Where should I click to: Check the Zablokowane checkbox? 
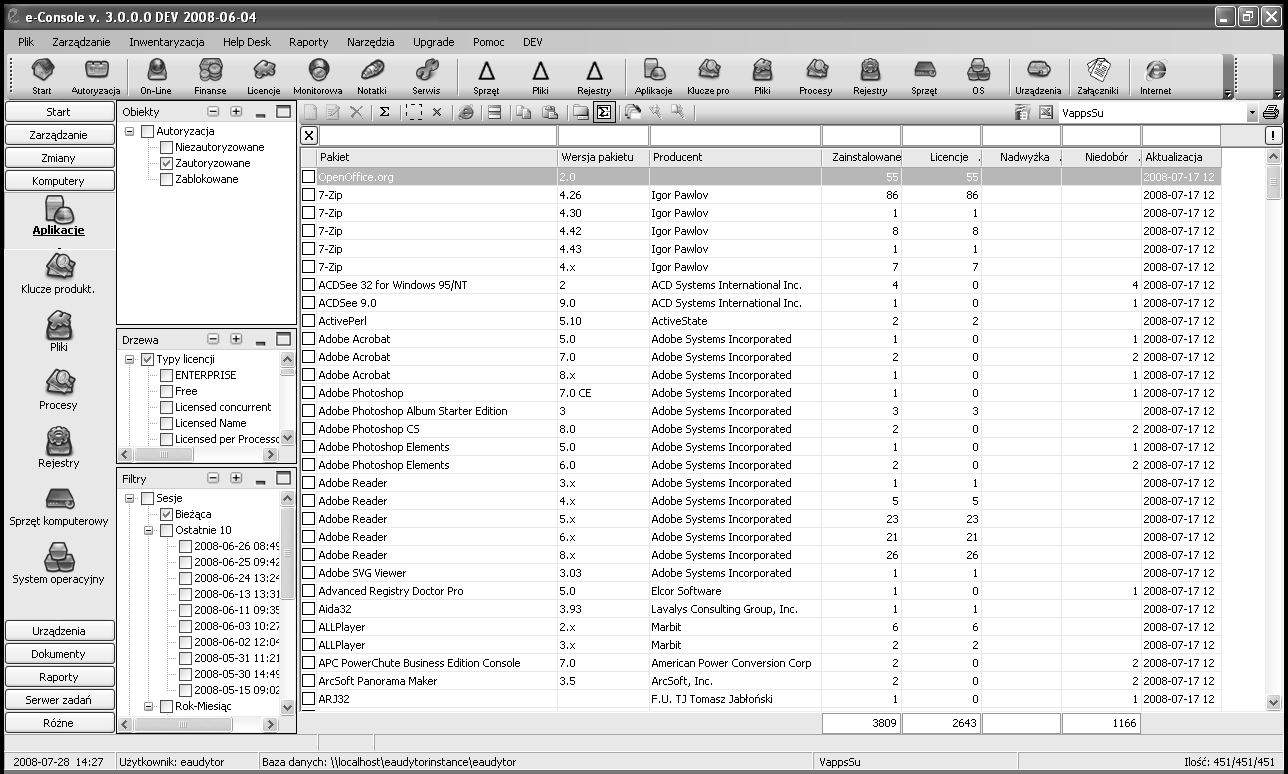point(167,179)
